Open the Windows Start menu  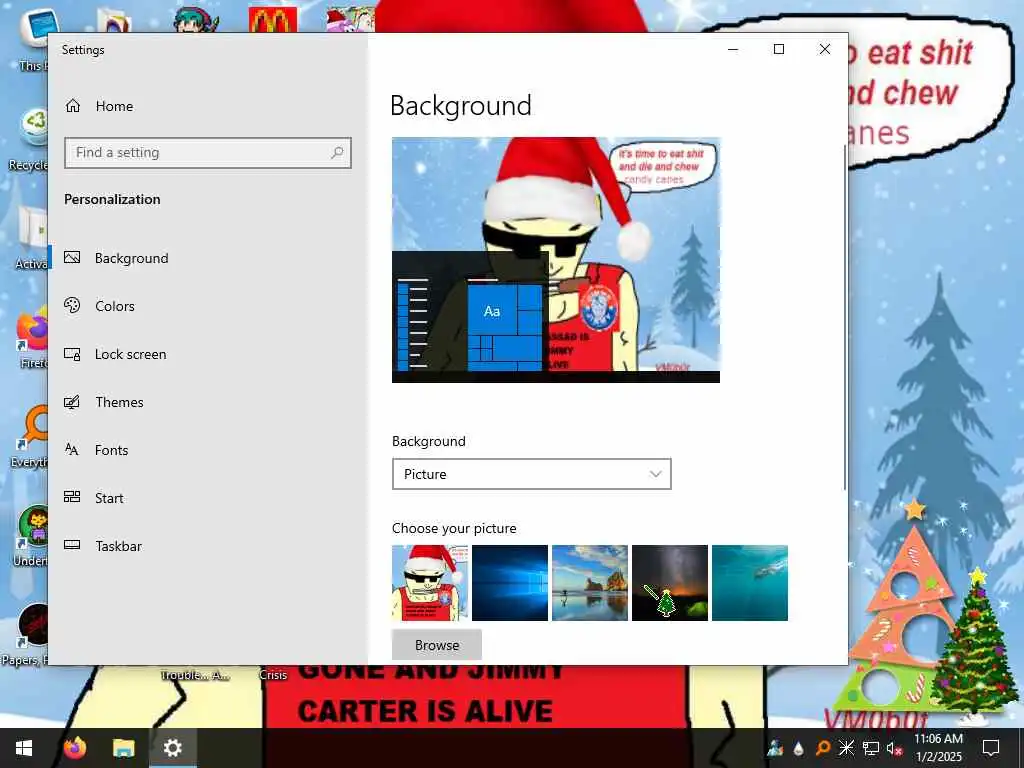24,748
